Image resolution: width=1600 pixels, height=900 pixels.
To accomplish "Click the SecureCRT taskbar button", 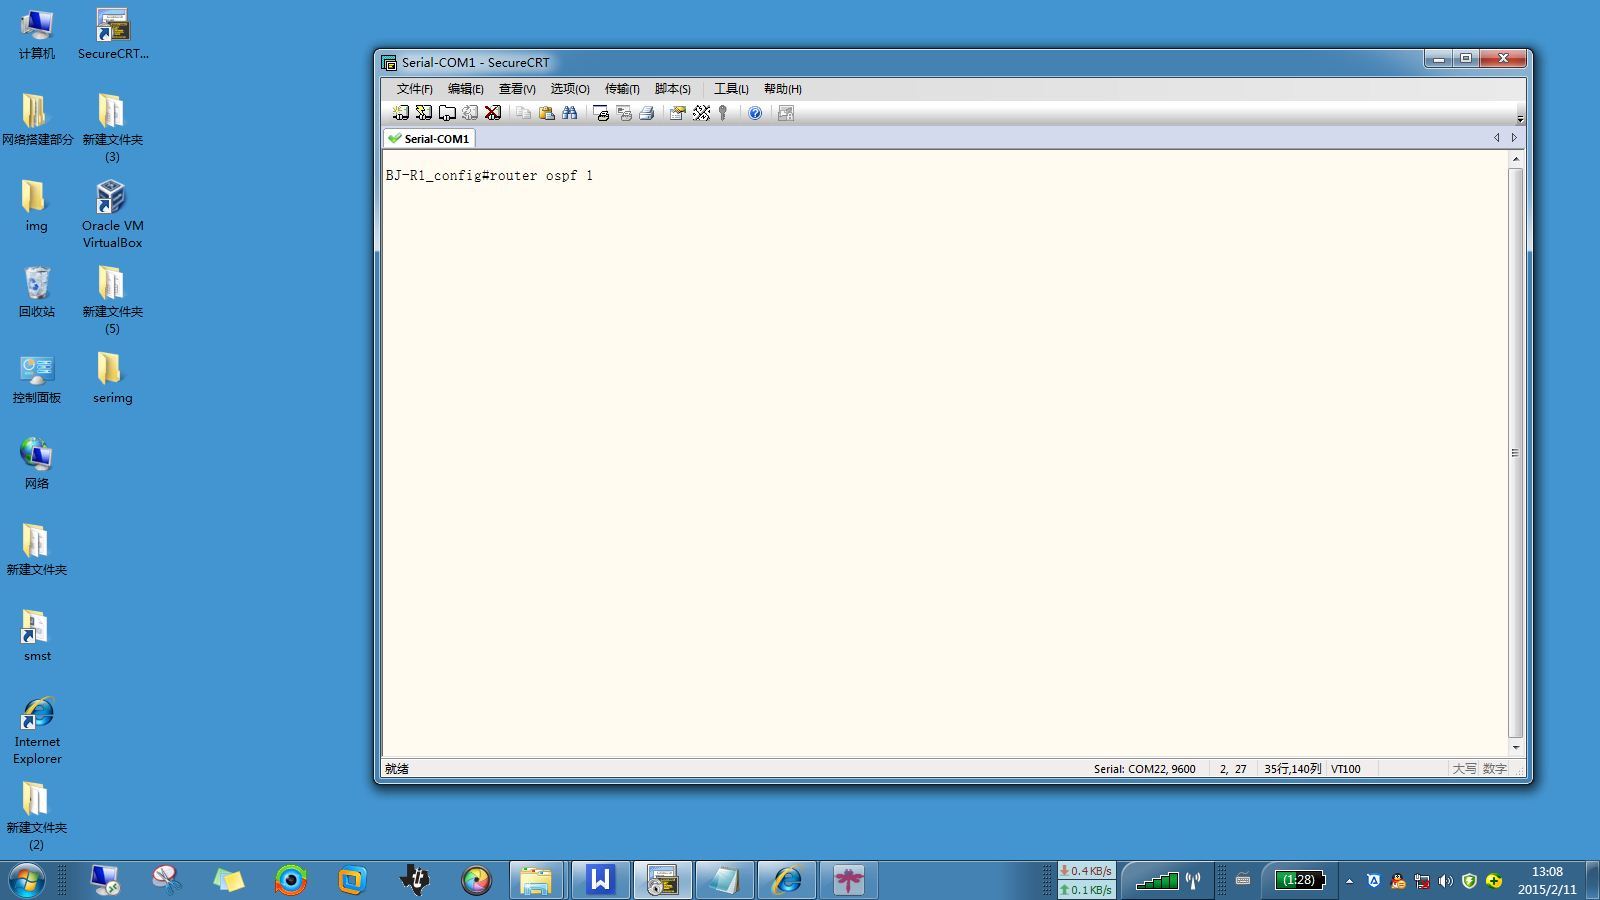I will [x=662, y=880].
